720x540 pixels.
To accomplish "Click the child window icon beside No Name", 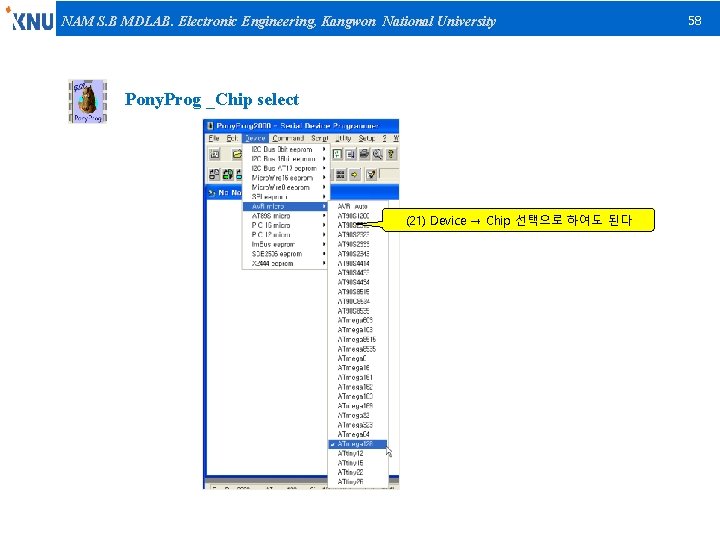I will 212,193.
